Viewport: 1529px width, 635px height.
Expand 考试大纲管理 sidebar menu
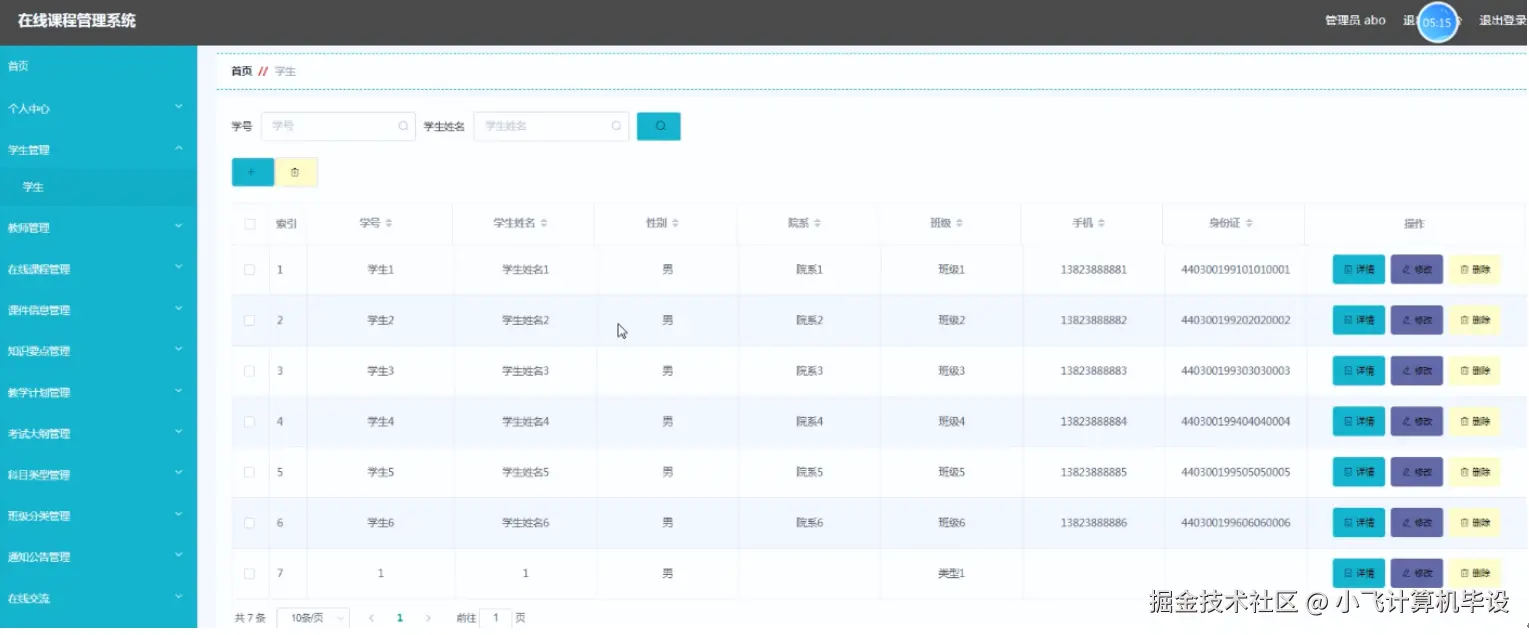coord(98,434)
